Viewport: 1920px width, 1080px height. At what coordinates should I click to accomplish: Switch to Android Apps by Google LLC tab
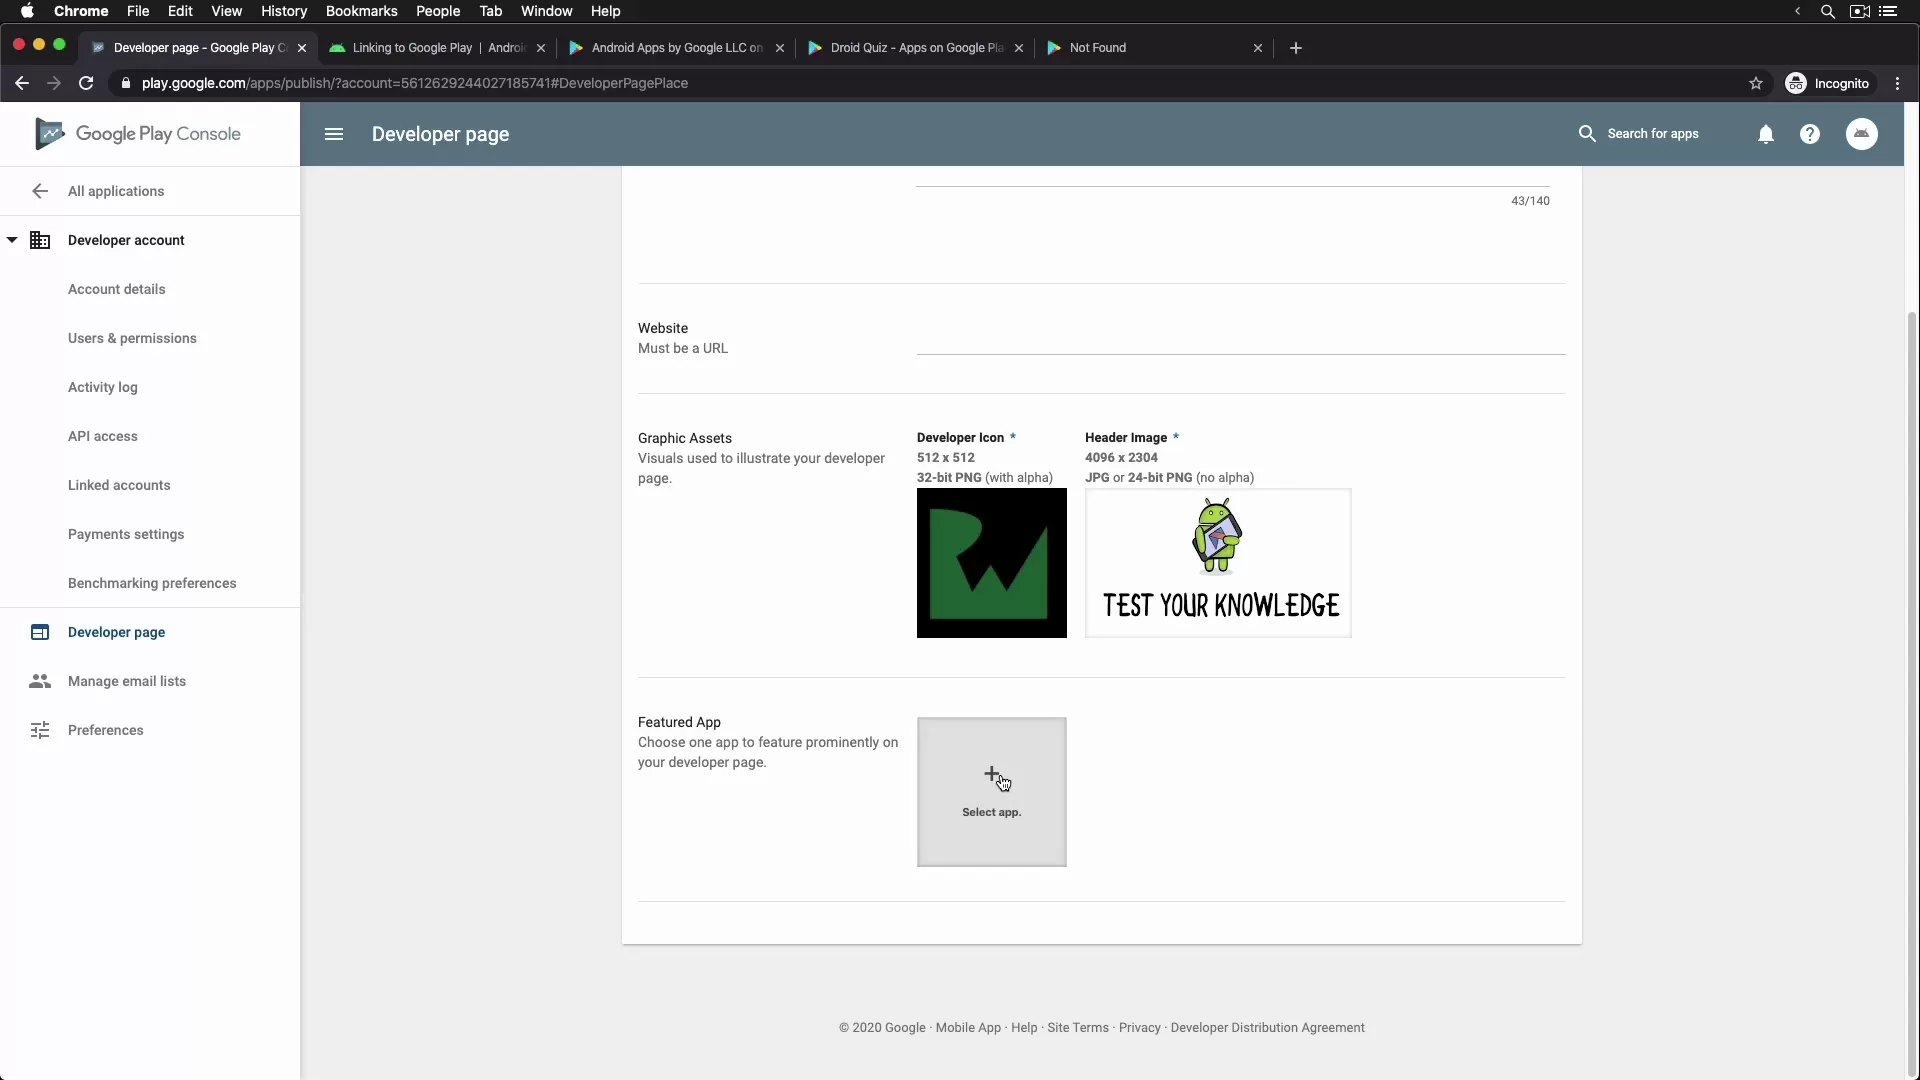point(677,48)
